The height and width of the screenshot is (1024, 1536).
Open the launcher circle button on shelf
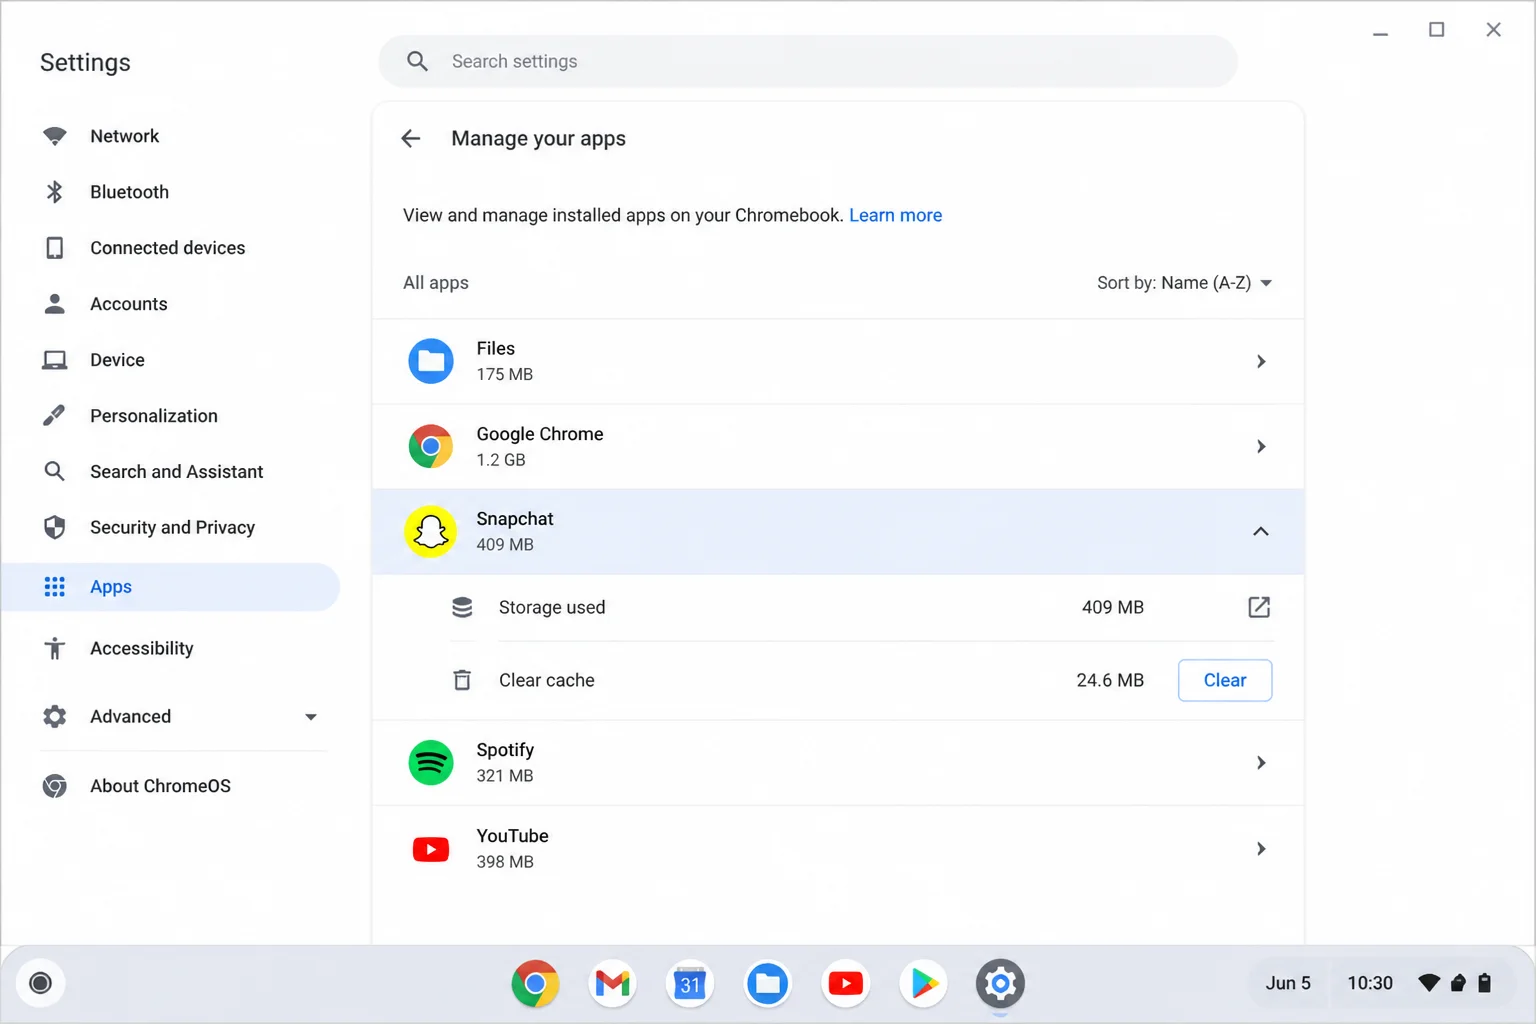tap(41, 983)
